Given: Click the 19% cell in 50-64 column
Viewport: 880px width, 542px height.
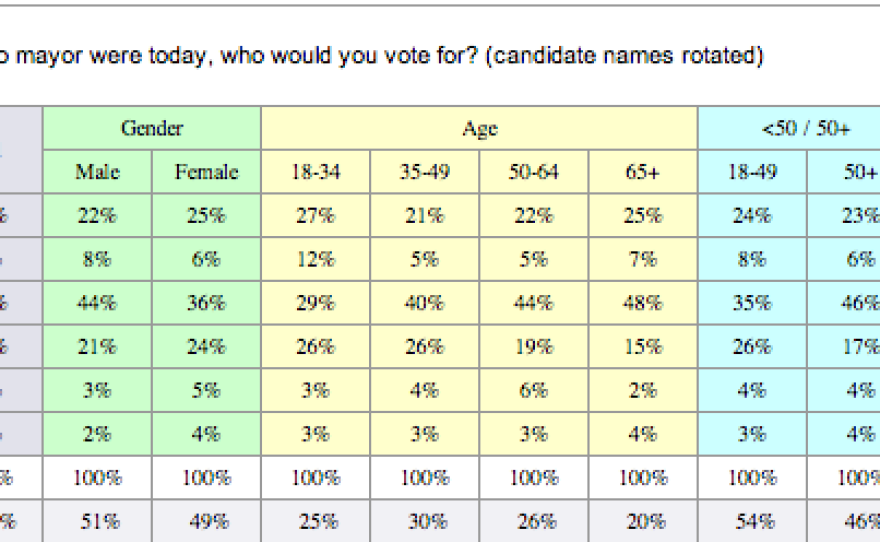Looking at the screenshot, I should pyautogui.click(x=533, y=347).
